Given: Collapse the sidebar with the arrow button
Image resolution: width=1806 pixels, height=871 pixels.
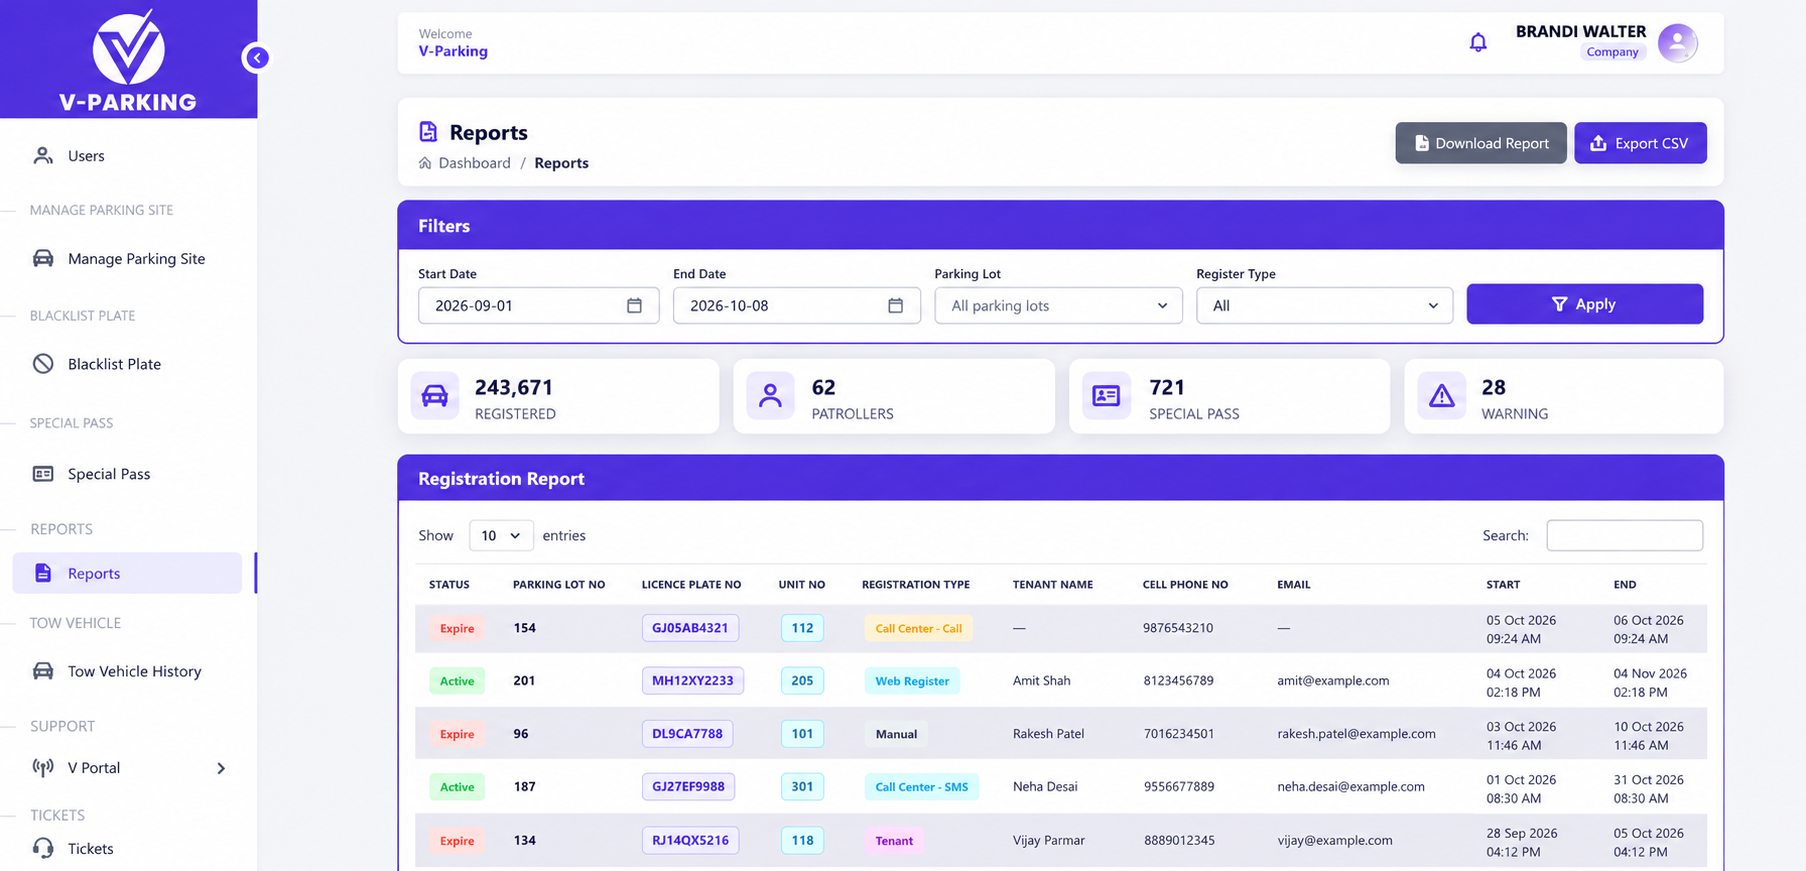Looking at the screenshot, I should point(257,58).
